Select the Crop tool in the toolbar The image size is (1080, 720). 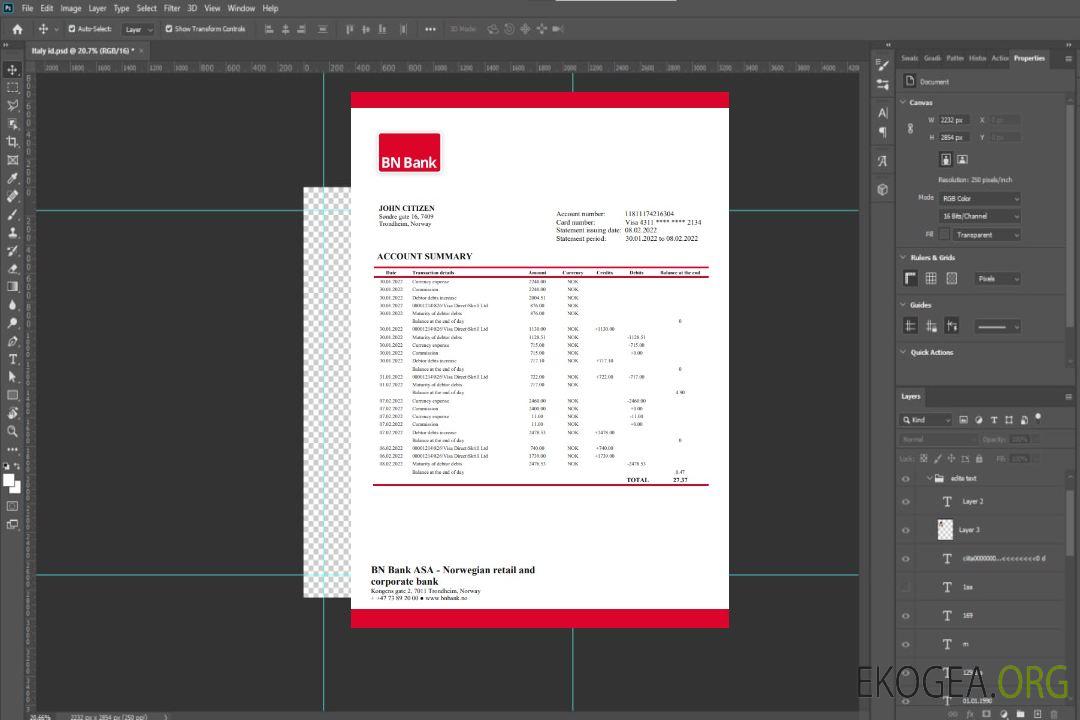pos(13,142)
